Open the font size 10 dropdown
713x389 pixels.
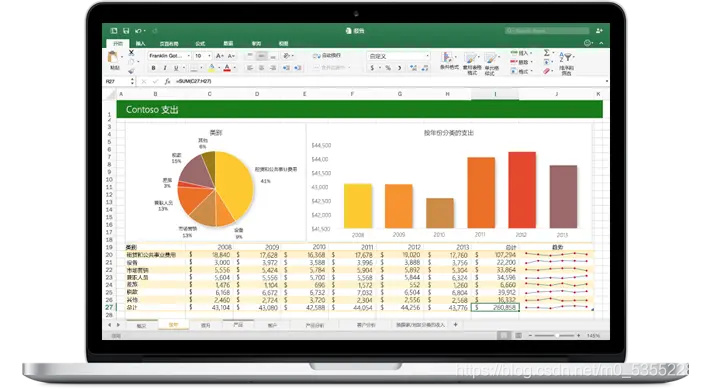click(x=202, y=56)
